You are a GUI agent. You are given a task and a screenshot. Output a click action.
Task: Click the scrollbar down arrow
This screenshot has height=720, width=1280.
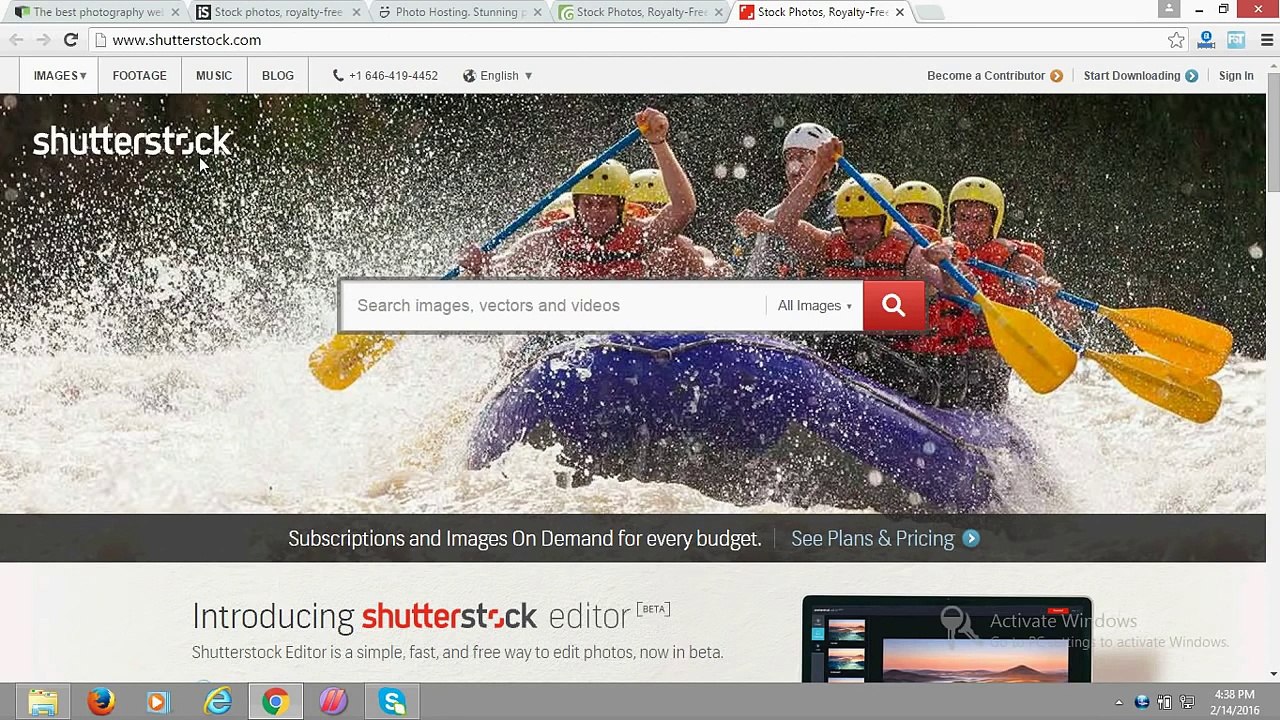click(1272, 674)
